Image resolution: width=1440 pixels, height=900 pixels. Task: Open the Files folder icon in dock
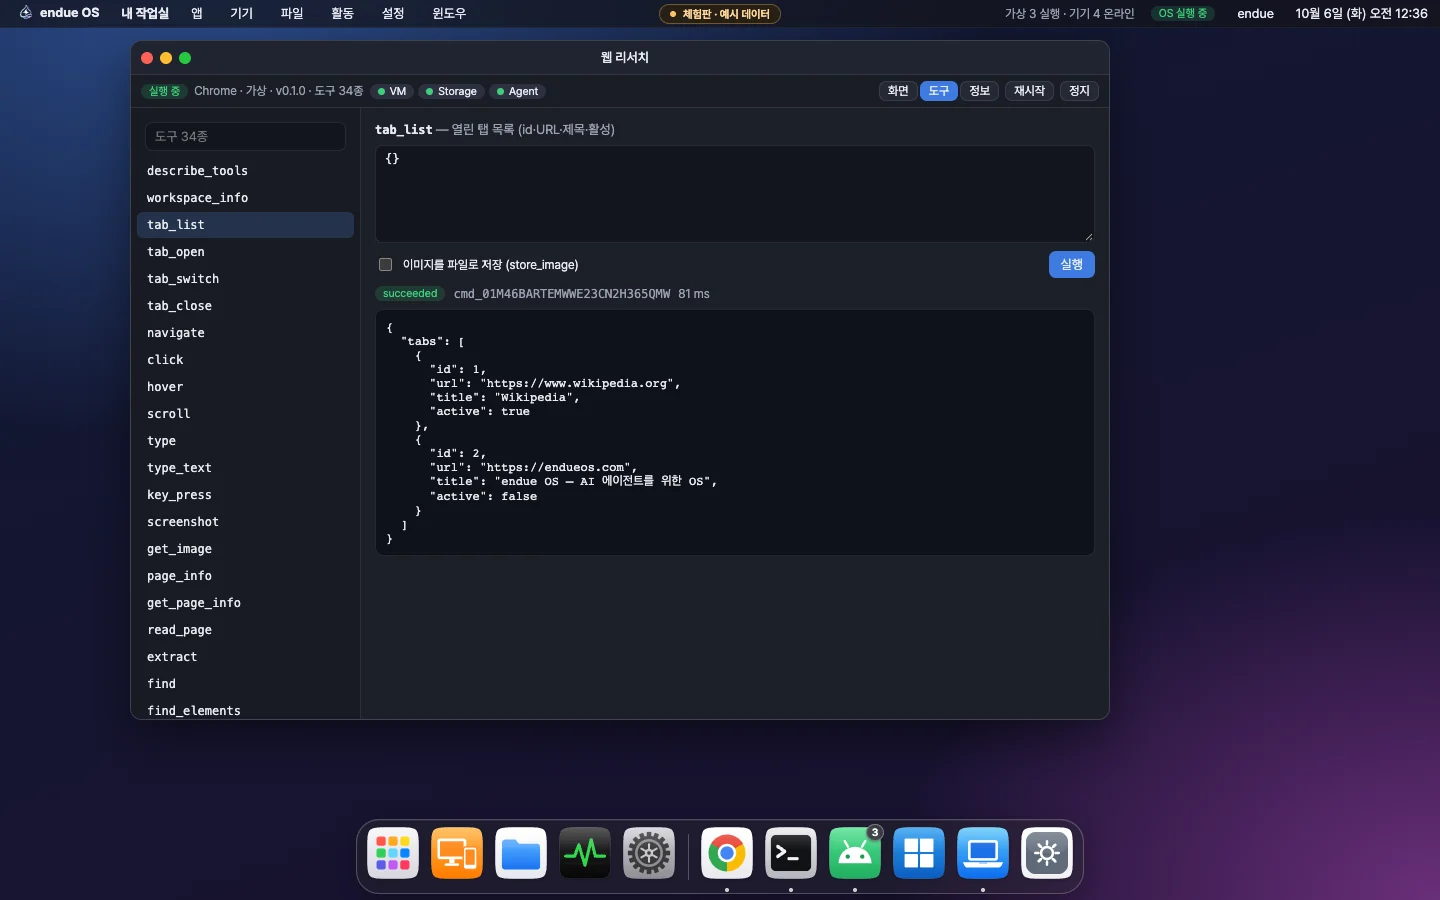(x=521, y=853)
